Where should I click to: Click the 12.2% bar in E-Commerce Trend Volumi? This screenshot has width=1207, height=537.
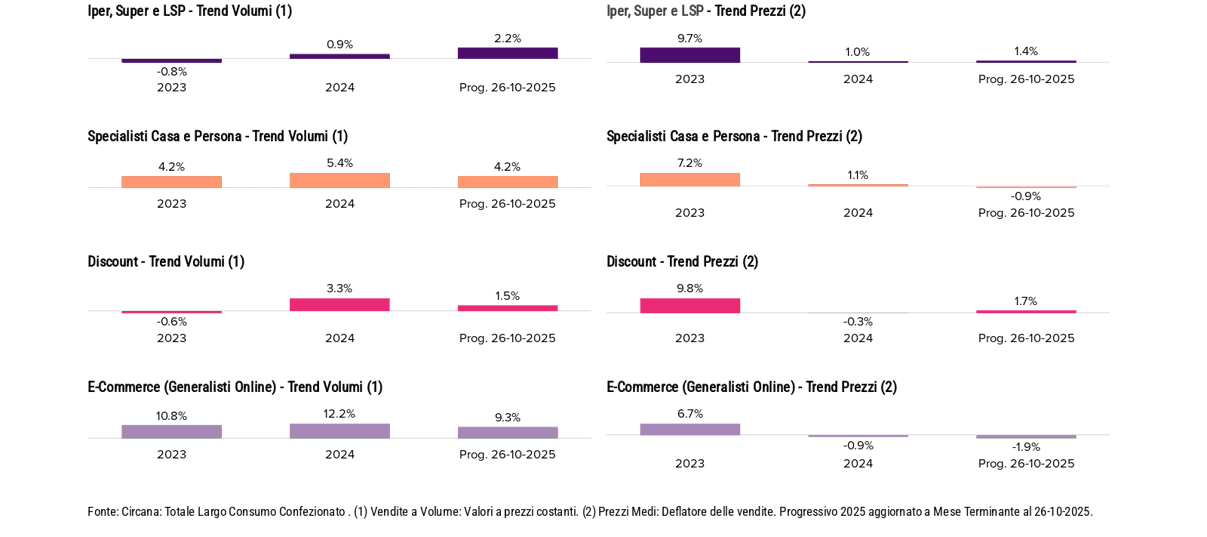(340, 431)
